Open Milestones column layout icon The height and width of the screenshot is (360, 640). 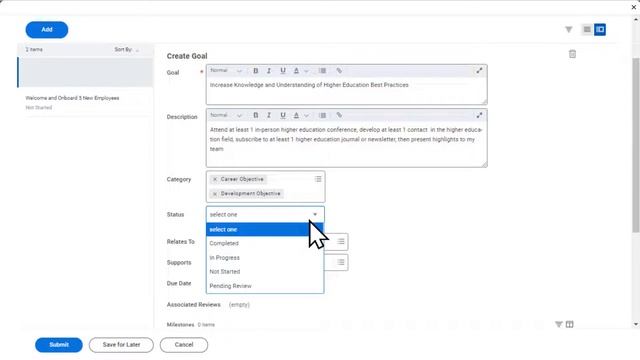click(x=569, y=324)
